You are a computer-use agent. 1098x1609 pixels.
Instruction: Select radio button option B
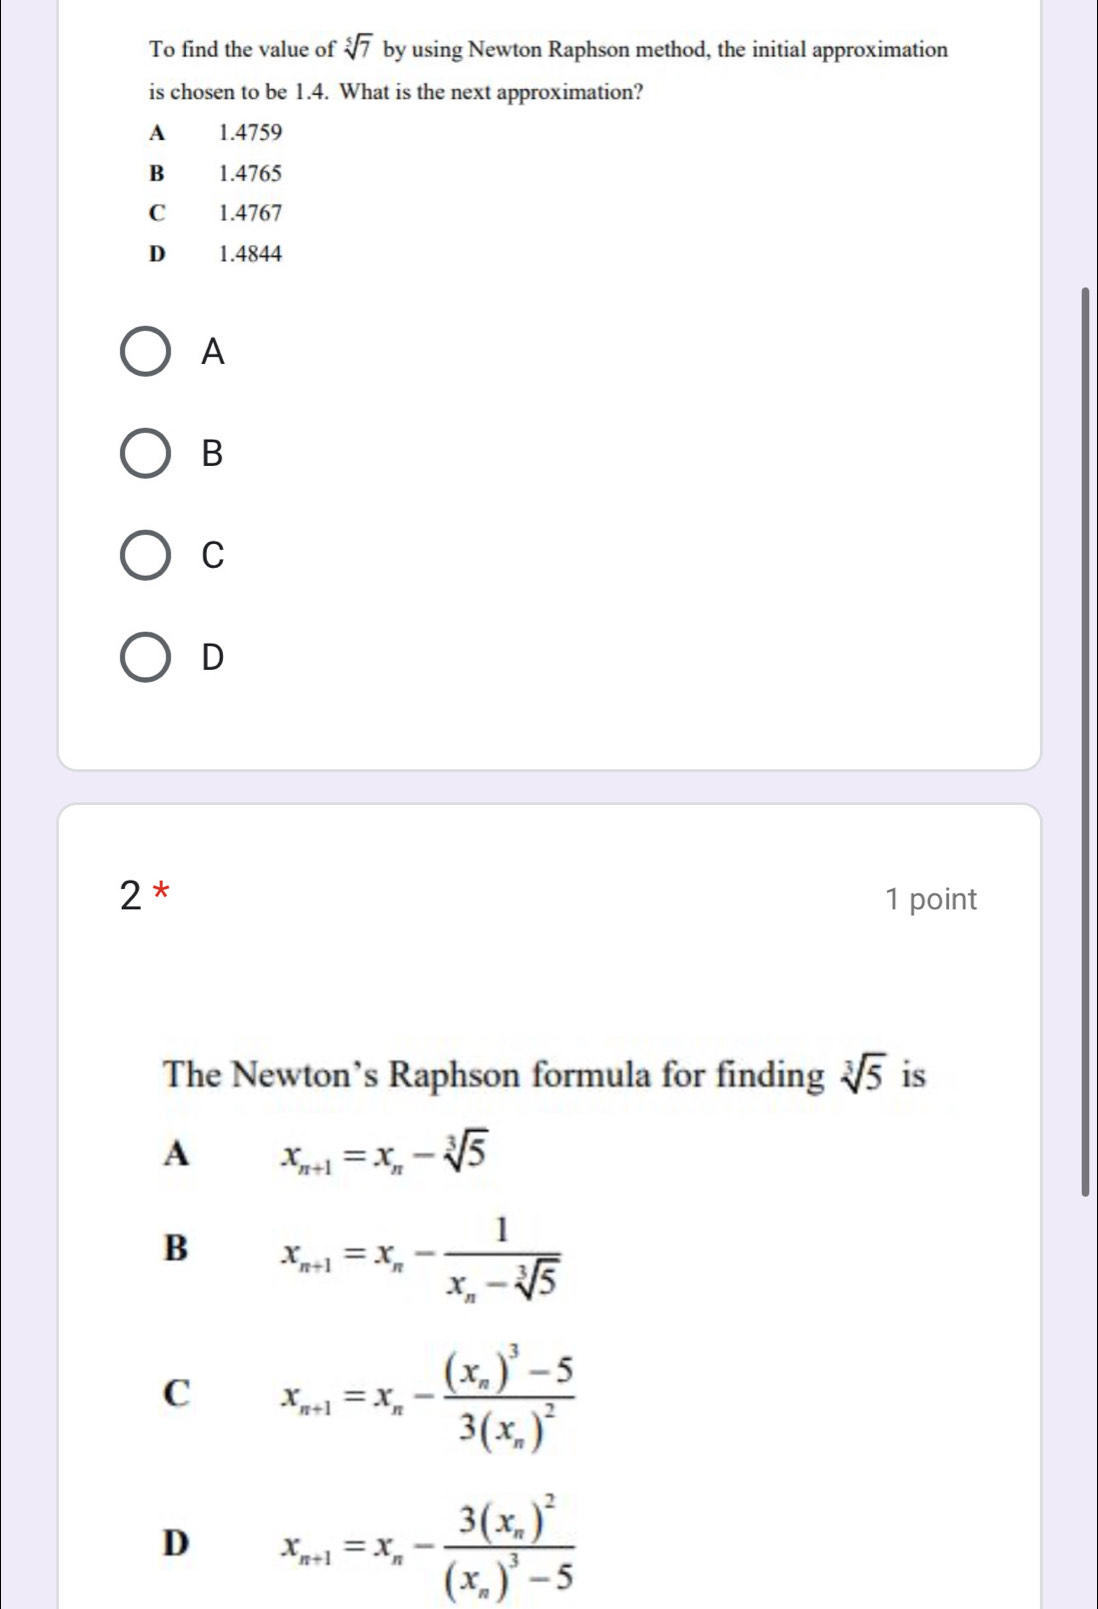pos(146,453)
